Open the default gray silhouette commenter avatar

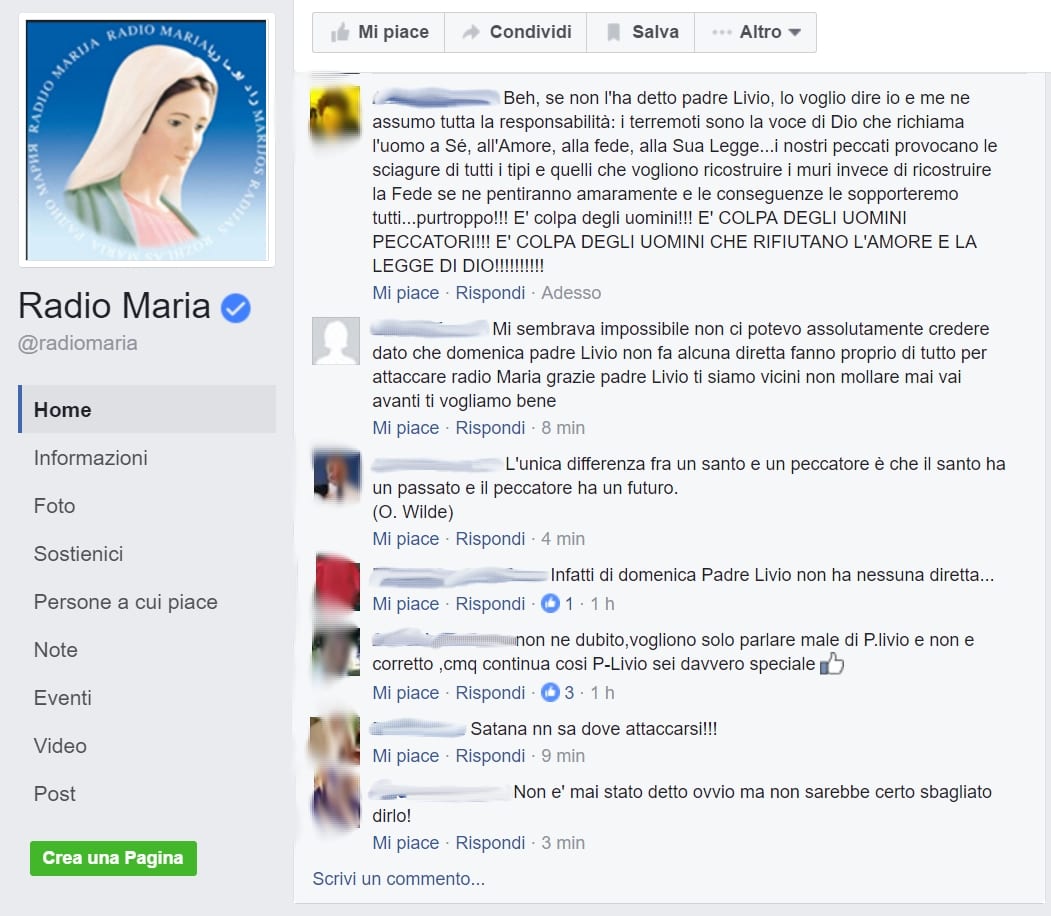pos(336,341)
